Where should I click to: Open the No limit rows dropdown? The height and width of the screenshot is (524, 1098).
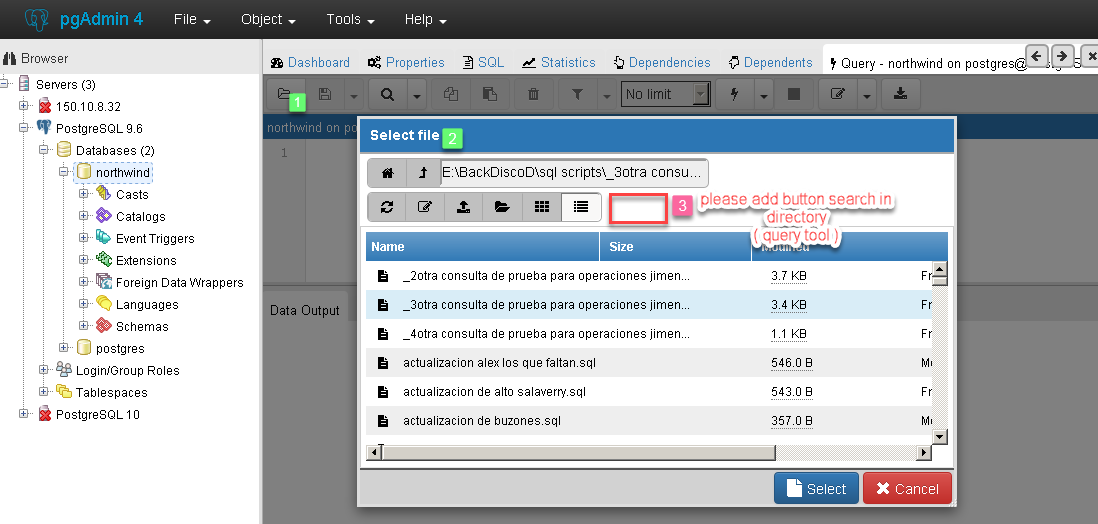coord(665,94)
